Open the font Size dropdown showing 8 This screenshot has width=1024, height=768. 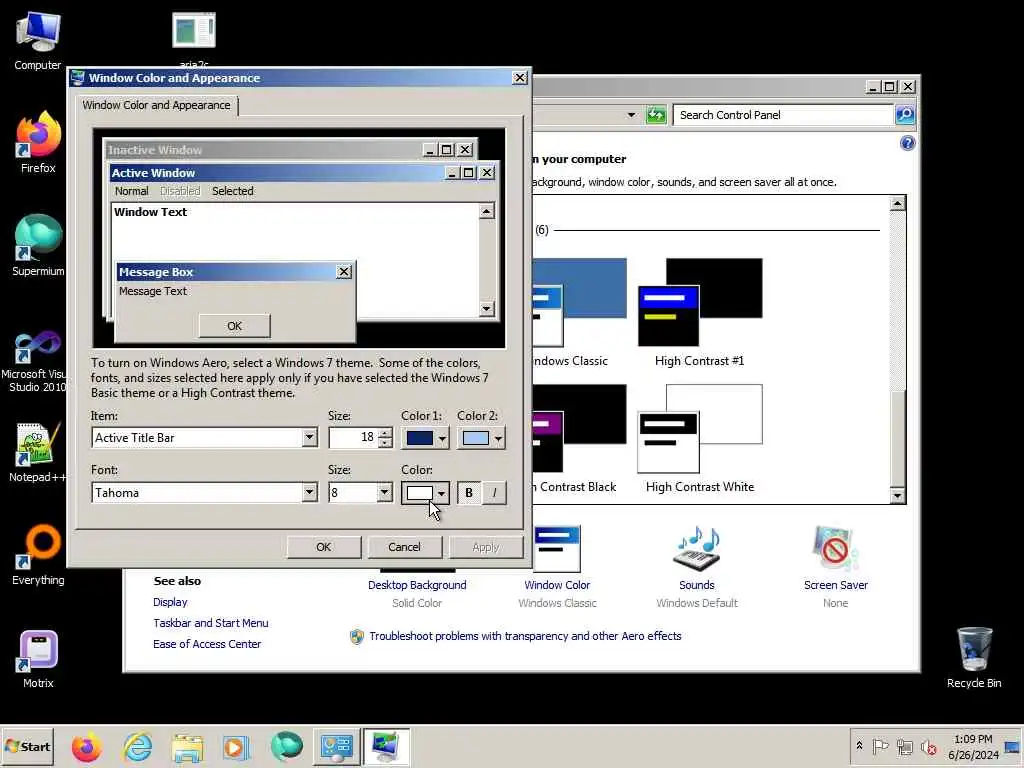385,492
